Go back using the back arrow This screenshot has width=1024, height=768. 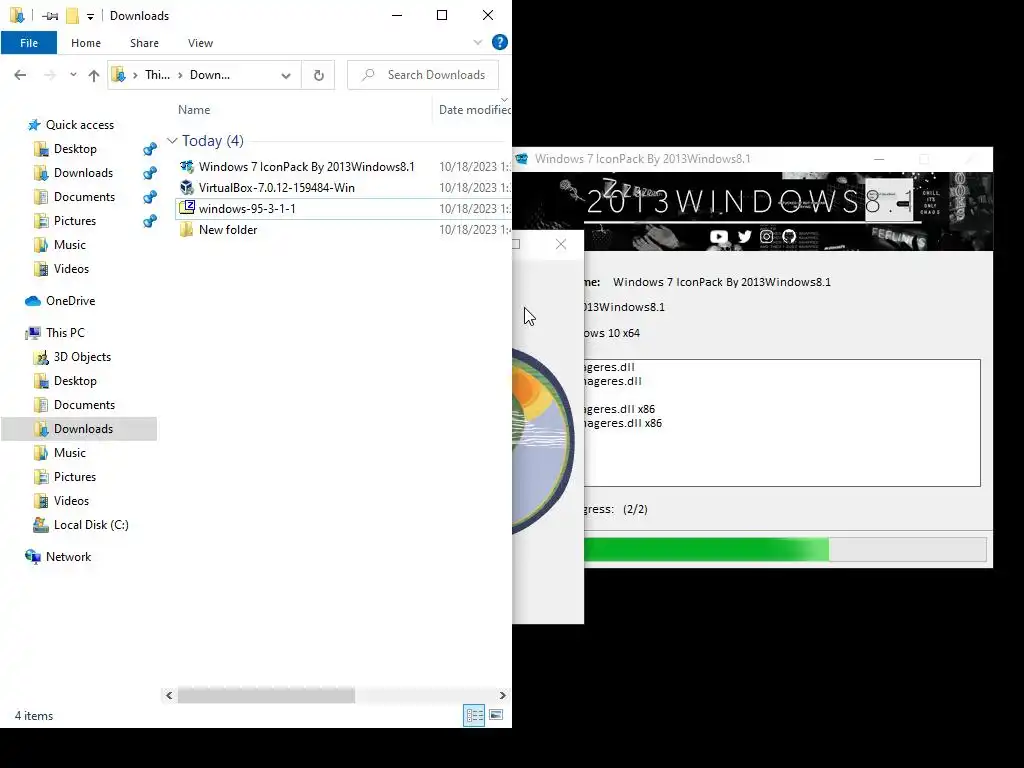pyautogui.click(x=20, y=75)
